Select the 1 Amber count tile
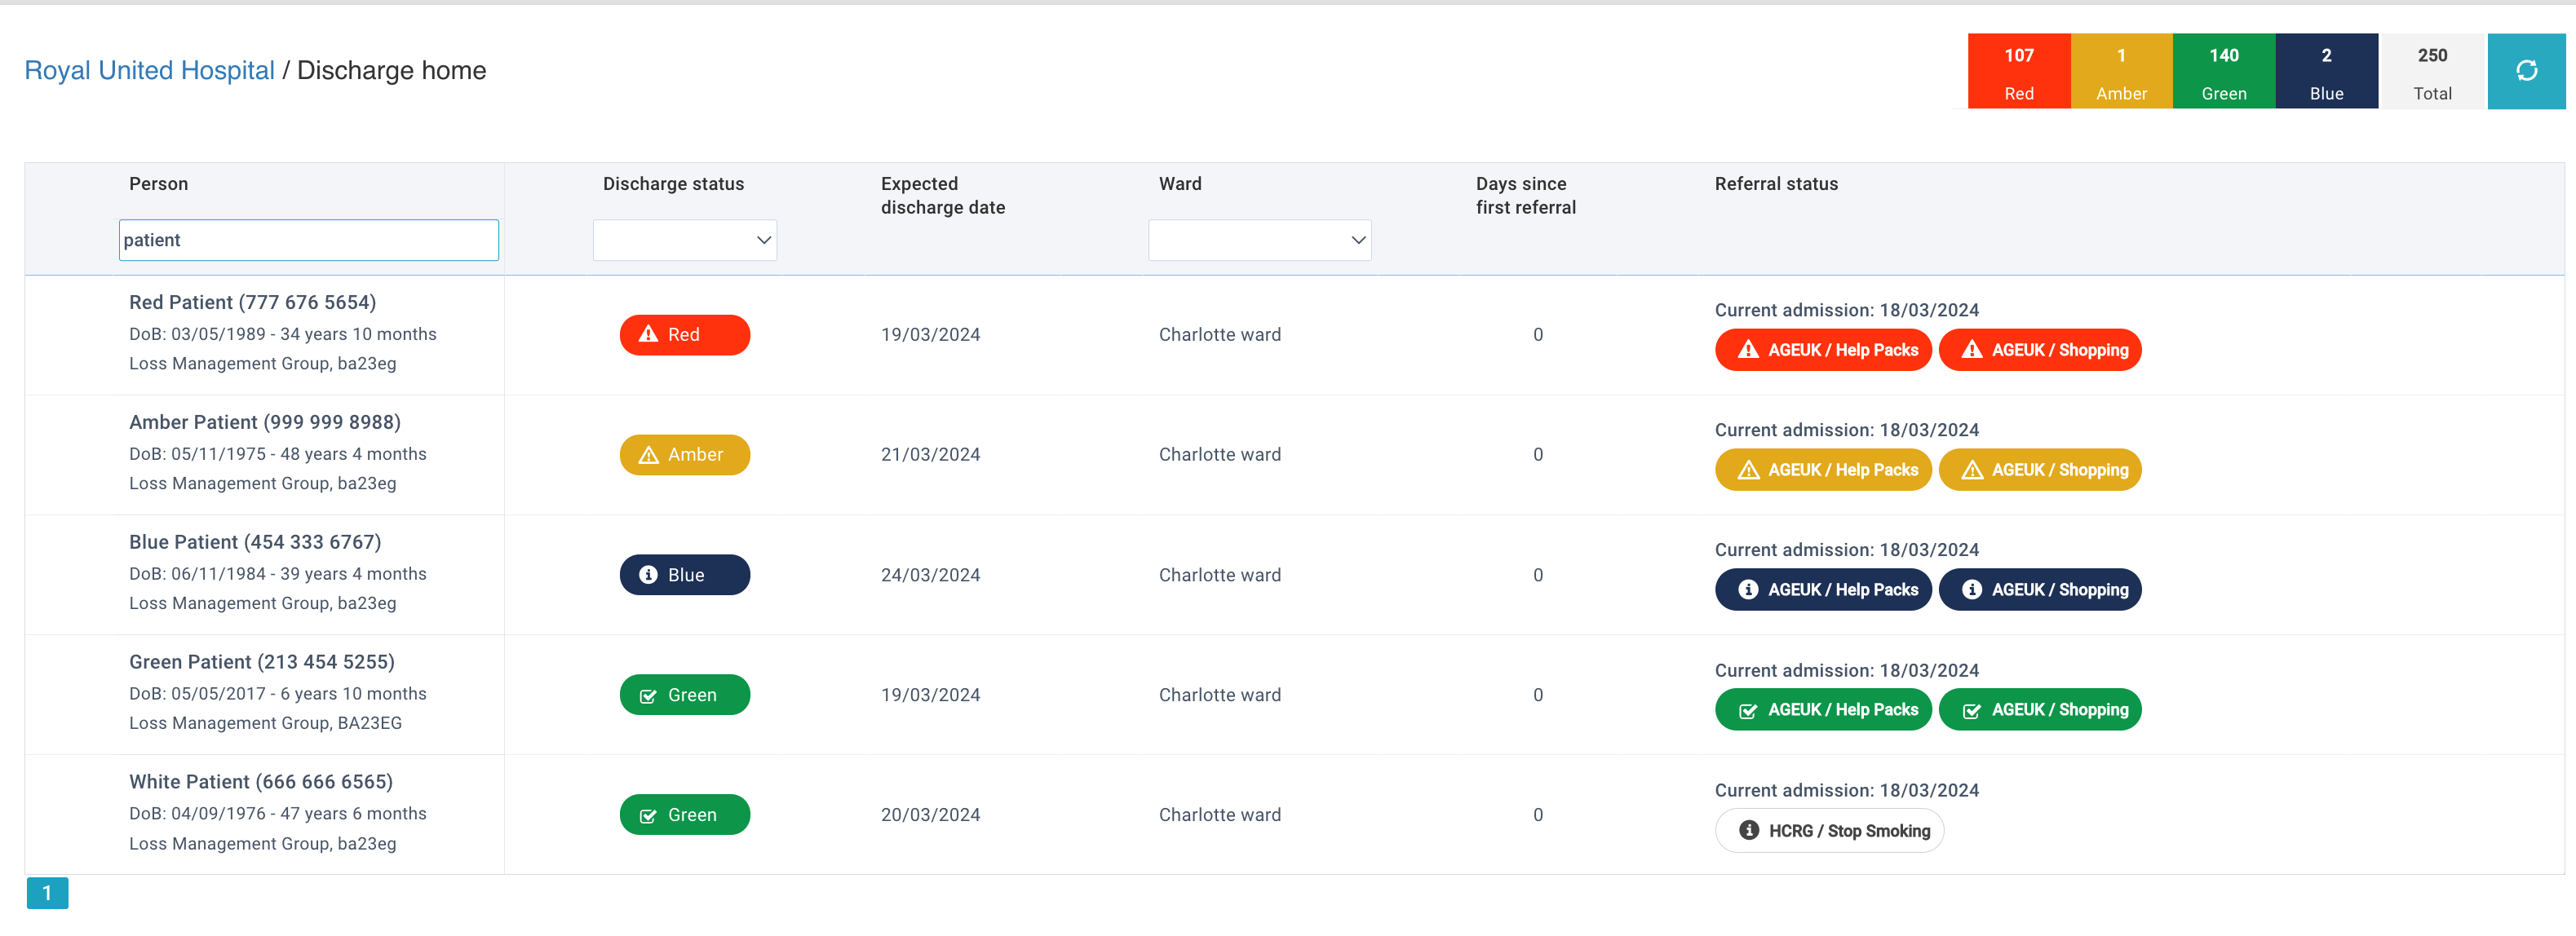This screenshot has width=2576, height=936. pos(2121,71)
